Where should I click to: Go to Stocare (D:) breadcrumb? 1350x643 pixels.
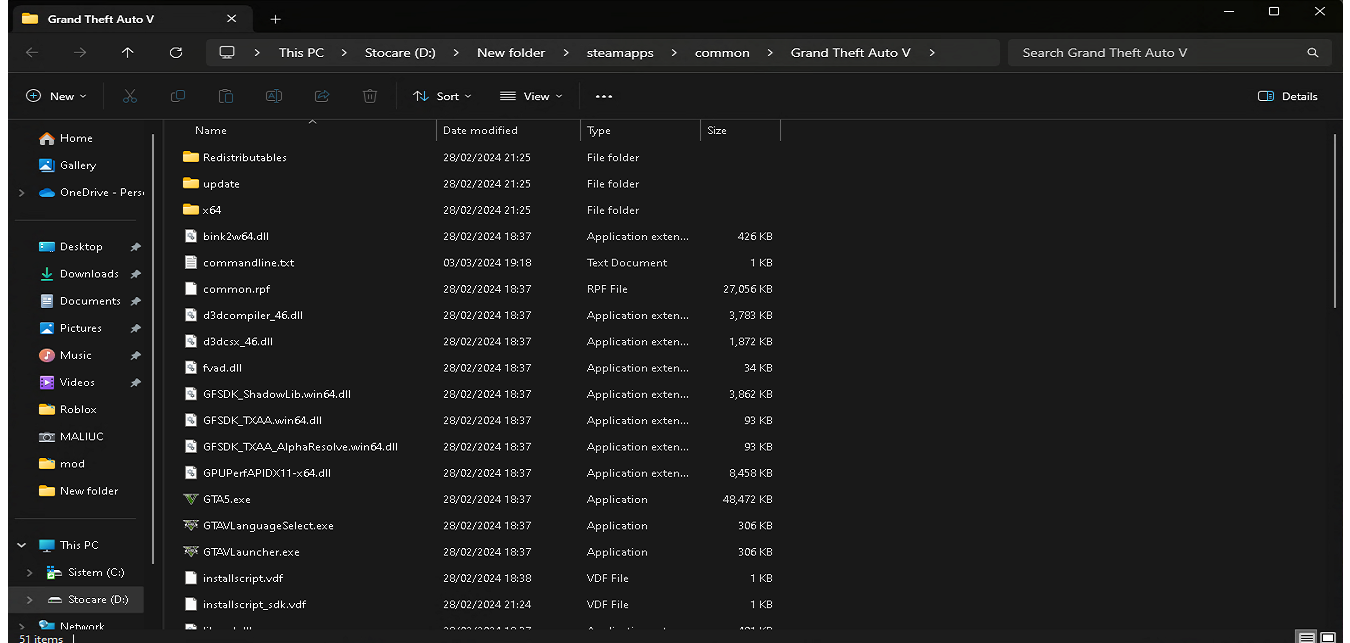400,53
